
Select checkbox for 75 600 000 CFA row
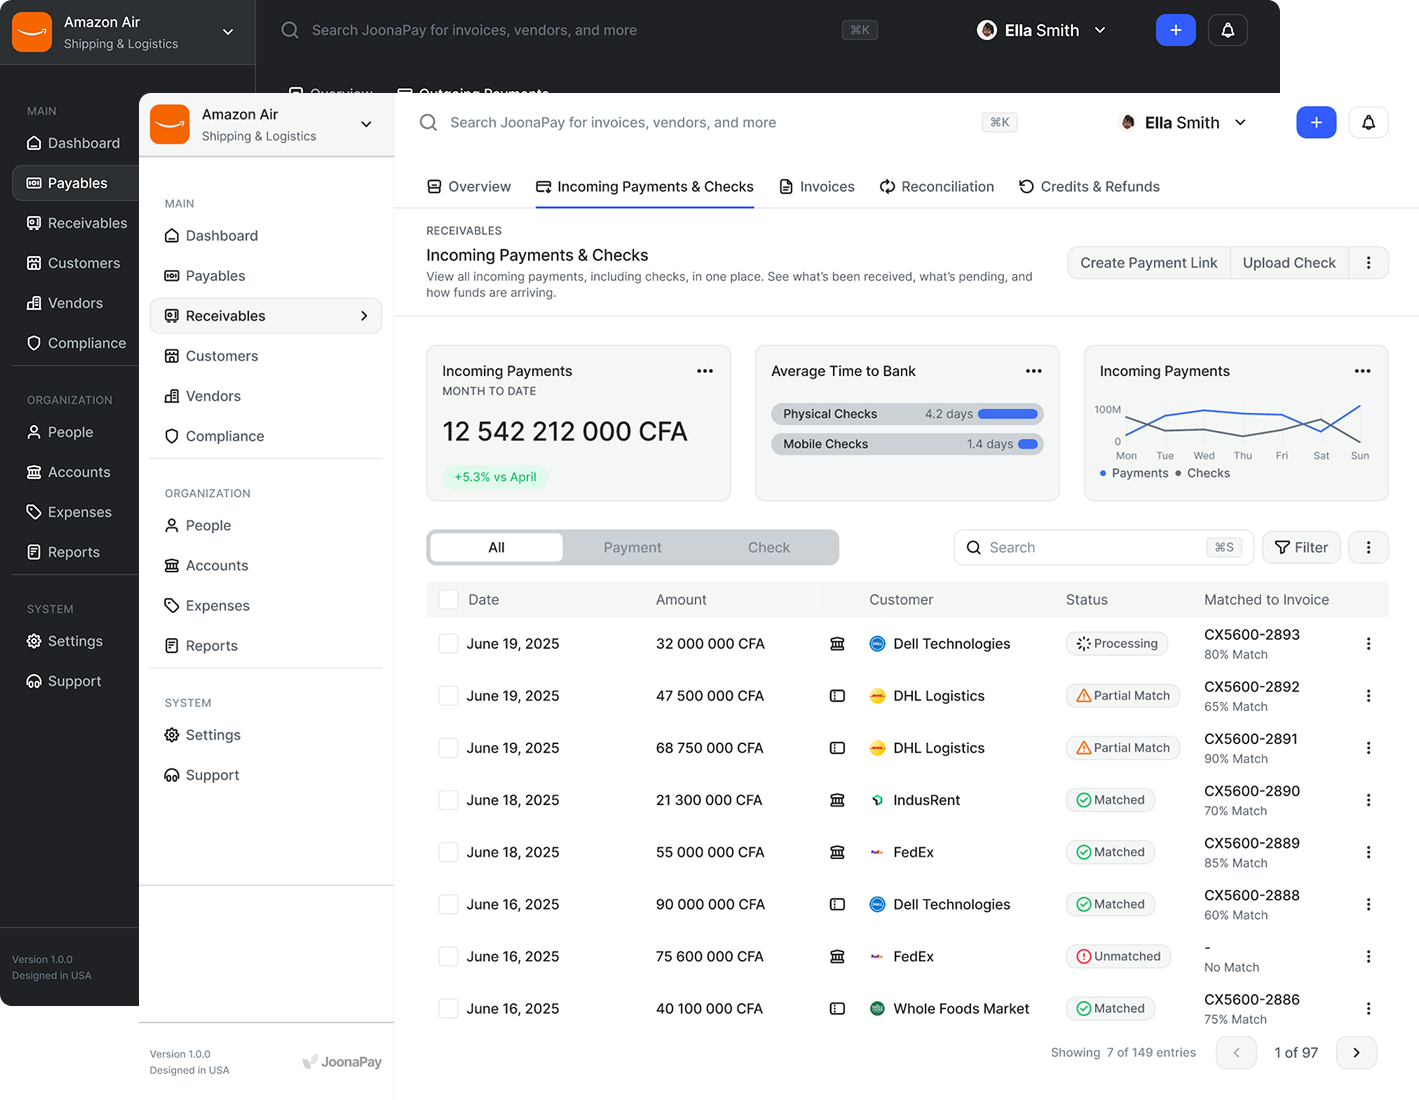point(448,956)
